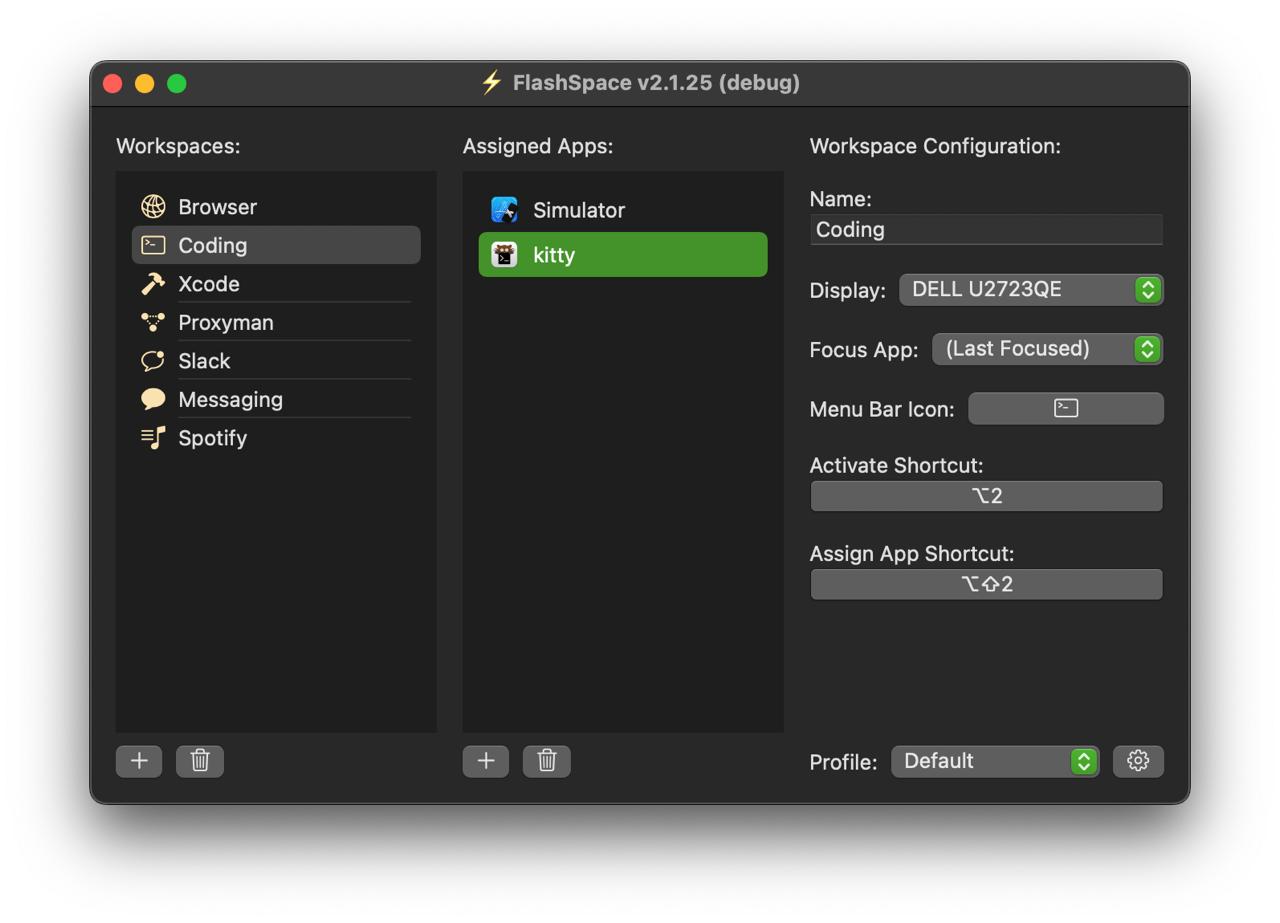This screenshot has height=923, width=1280.
Task: Click the Coding terminal icon in workspaces
Action: click(153, 245)
